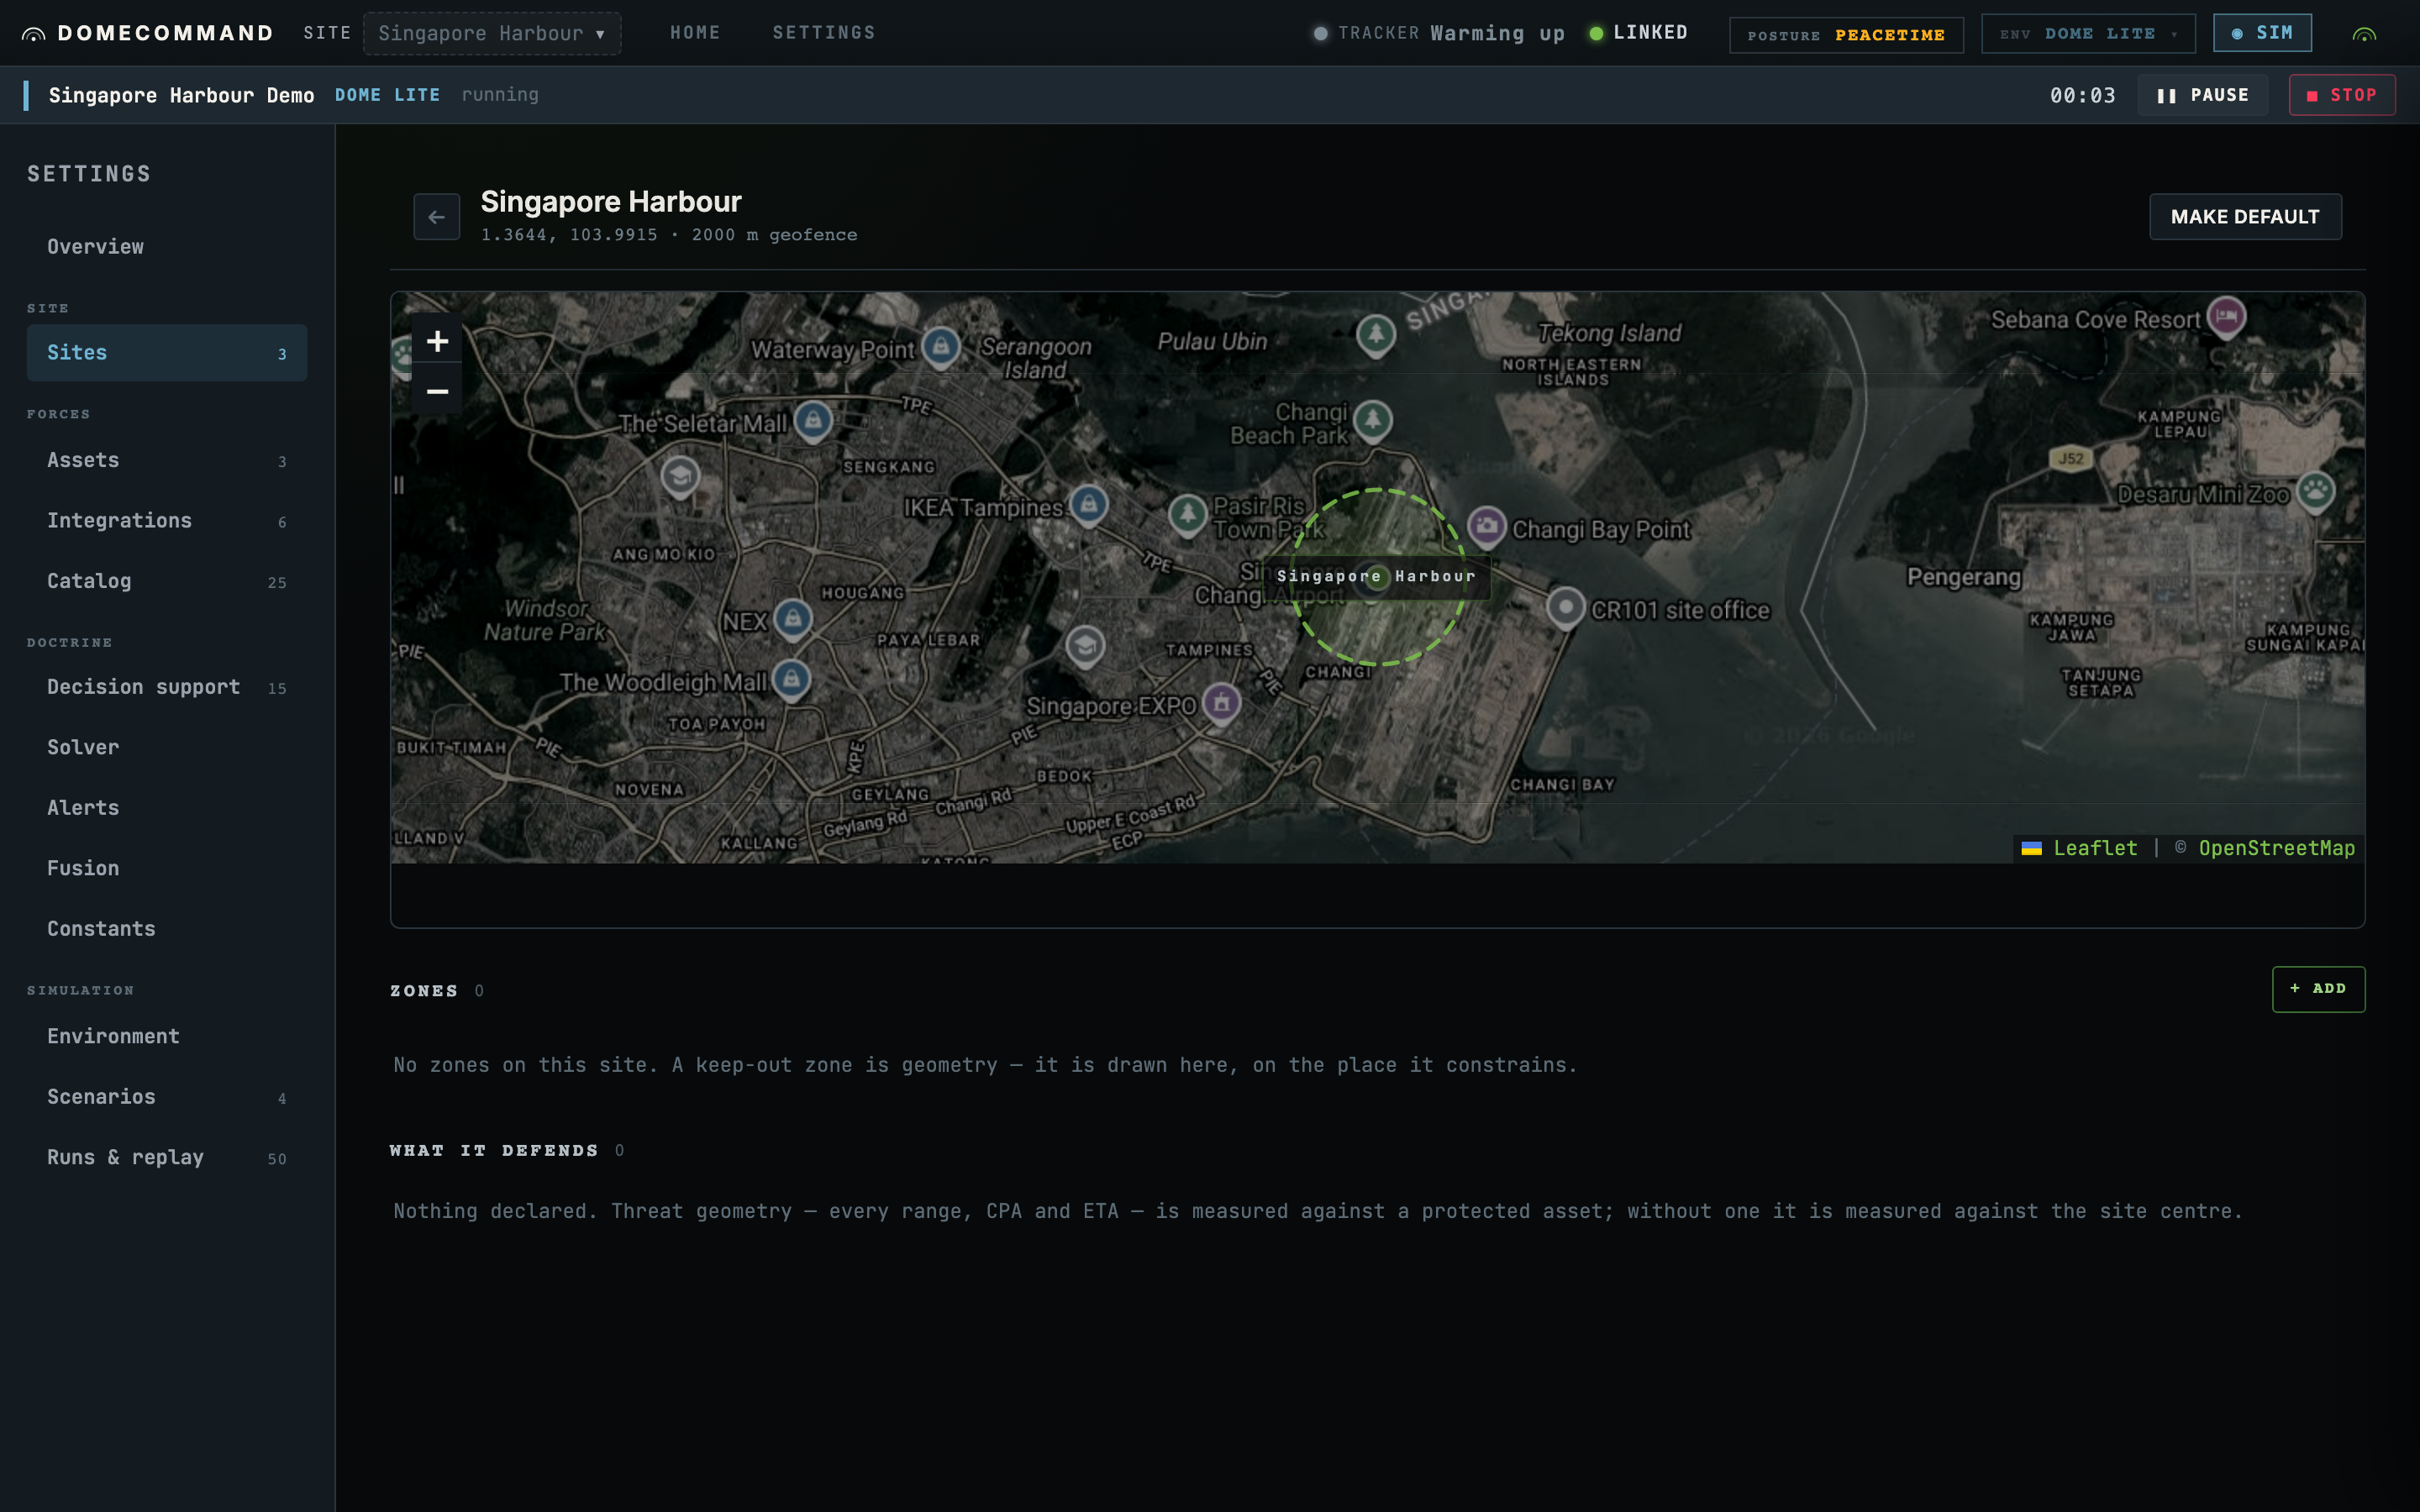Click the DomeCommand logo icon
2420x1512 pixels.
(x=33, y=34)
